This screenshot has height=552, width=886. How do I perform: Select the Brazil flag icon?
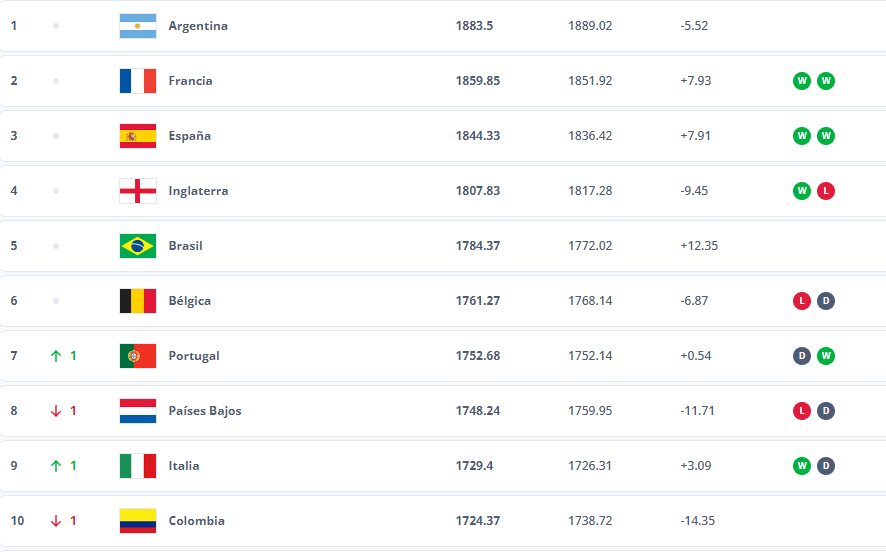[x=138, y=246]
